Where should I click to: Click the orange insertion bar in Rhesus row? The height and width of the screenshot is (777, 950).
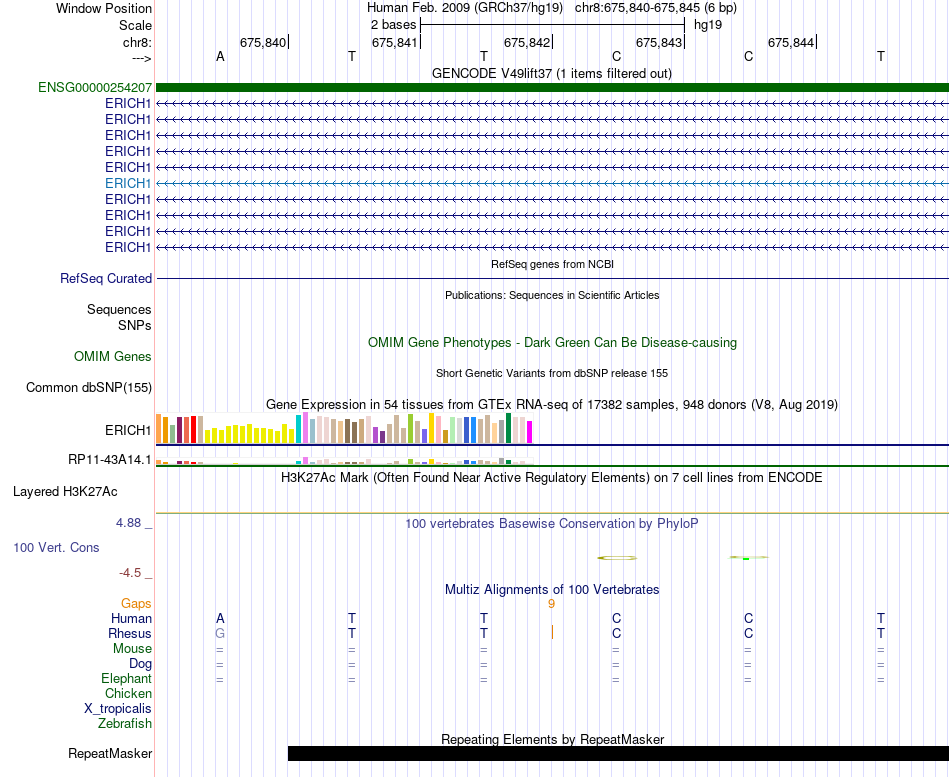coord(552,632)
